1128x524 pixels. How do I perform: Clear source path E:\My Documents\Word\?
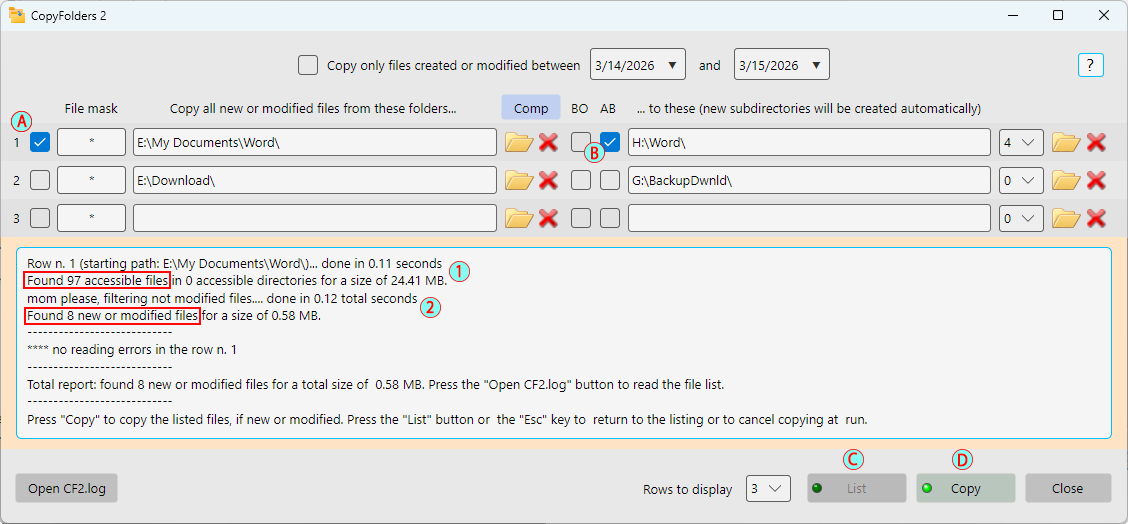click(x=548, y=142)
